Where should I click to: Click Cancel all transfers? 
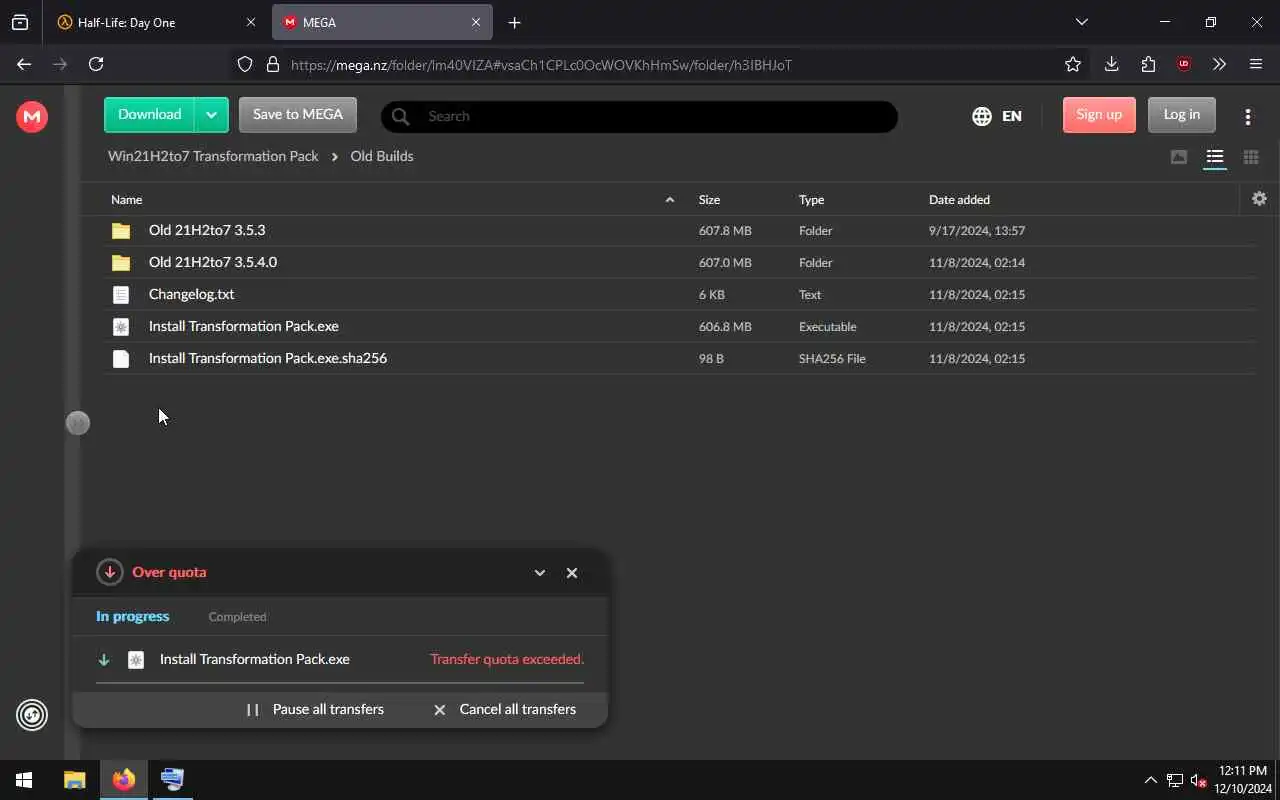[x=504, y=709]
